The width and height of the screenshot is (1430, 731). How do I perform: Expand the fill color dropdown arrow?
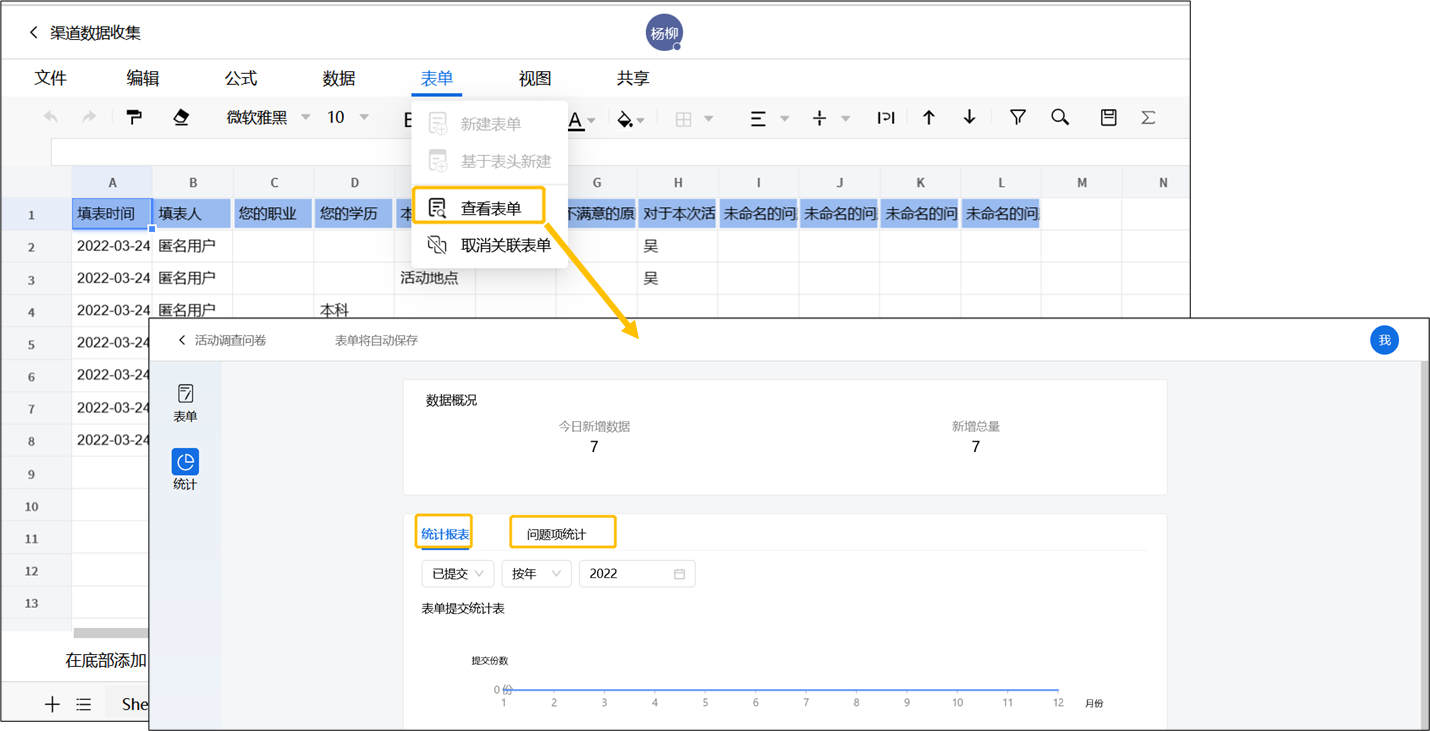[x=640, y=121]
